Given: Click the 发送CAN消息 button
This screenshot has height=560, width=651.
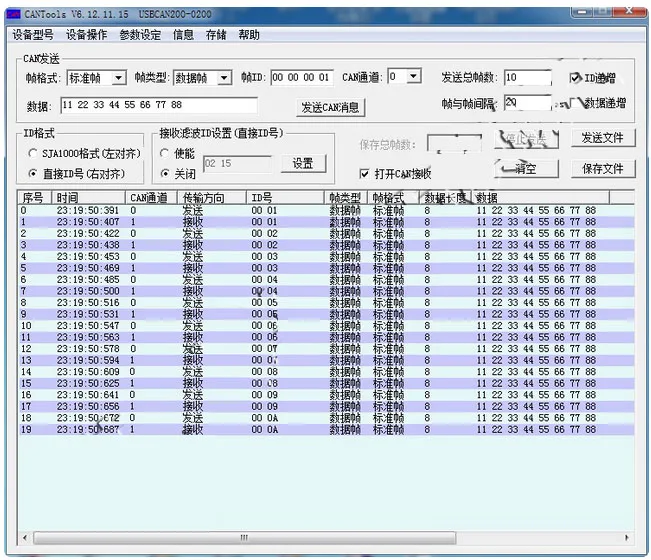Looking at the screenshot, I should tap(330, 108).
